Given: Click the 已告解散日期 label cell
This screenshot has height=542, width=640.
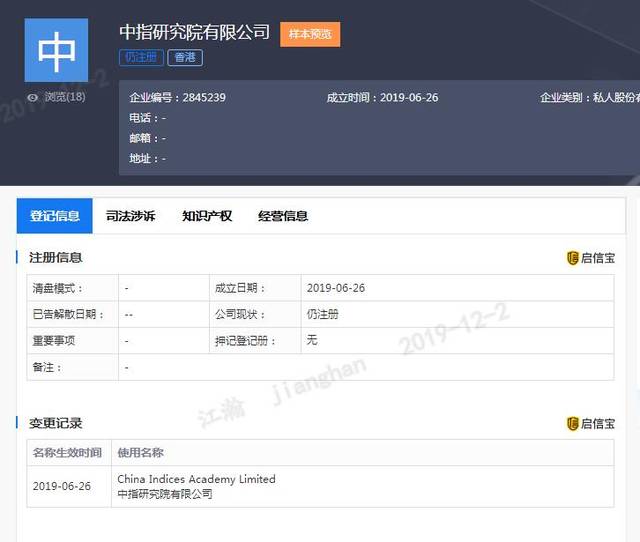Looking at the screenshot, I should [x=73, y=314].
